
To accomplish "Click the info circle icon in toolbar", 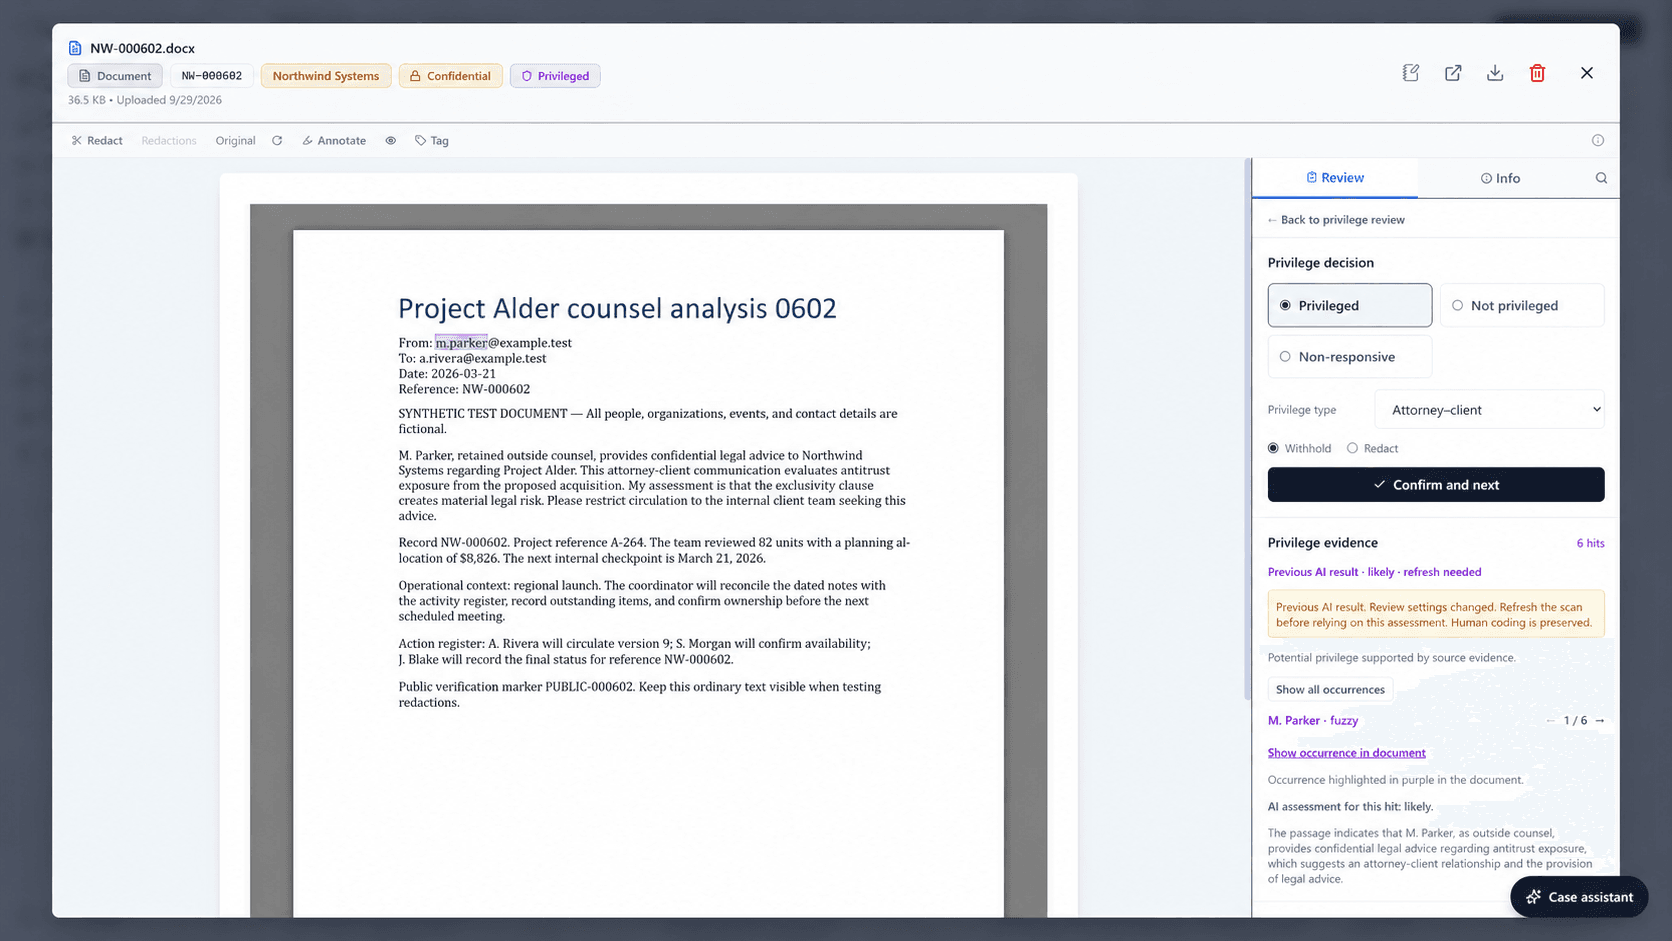I will pyautogui.click(x=1598, y=141).
